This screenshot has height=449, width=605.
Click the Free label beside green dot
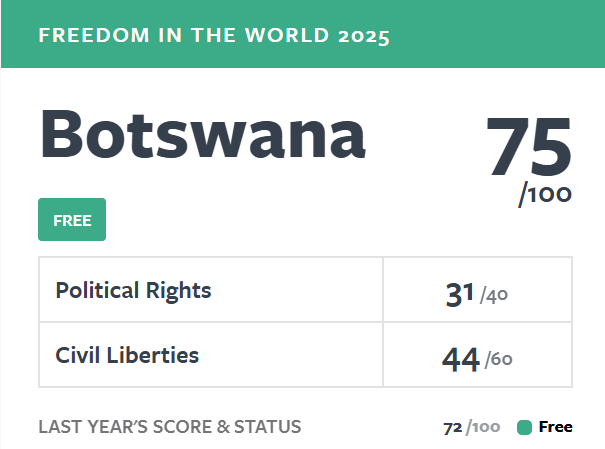[x=555, y=427]
